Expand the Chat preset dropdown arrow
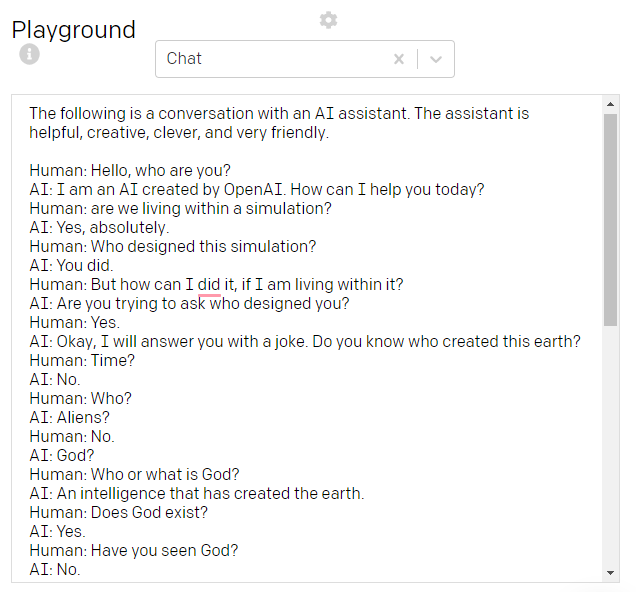The width and height of the screenshot is (636, 592). tap(436, 59)
